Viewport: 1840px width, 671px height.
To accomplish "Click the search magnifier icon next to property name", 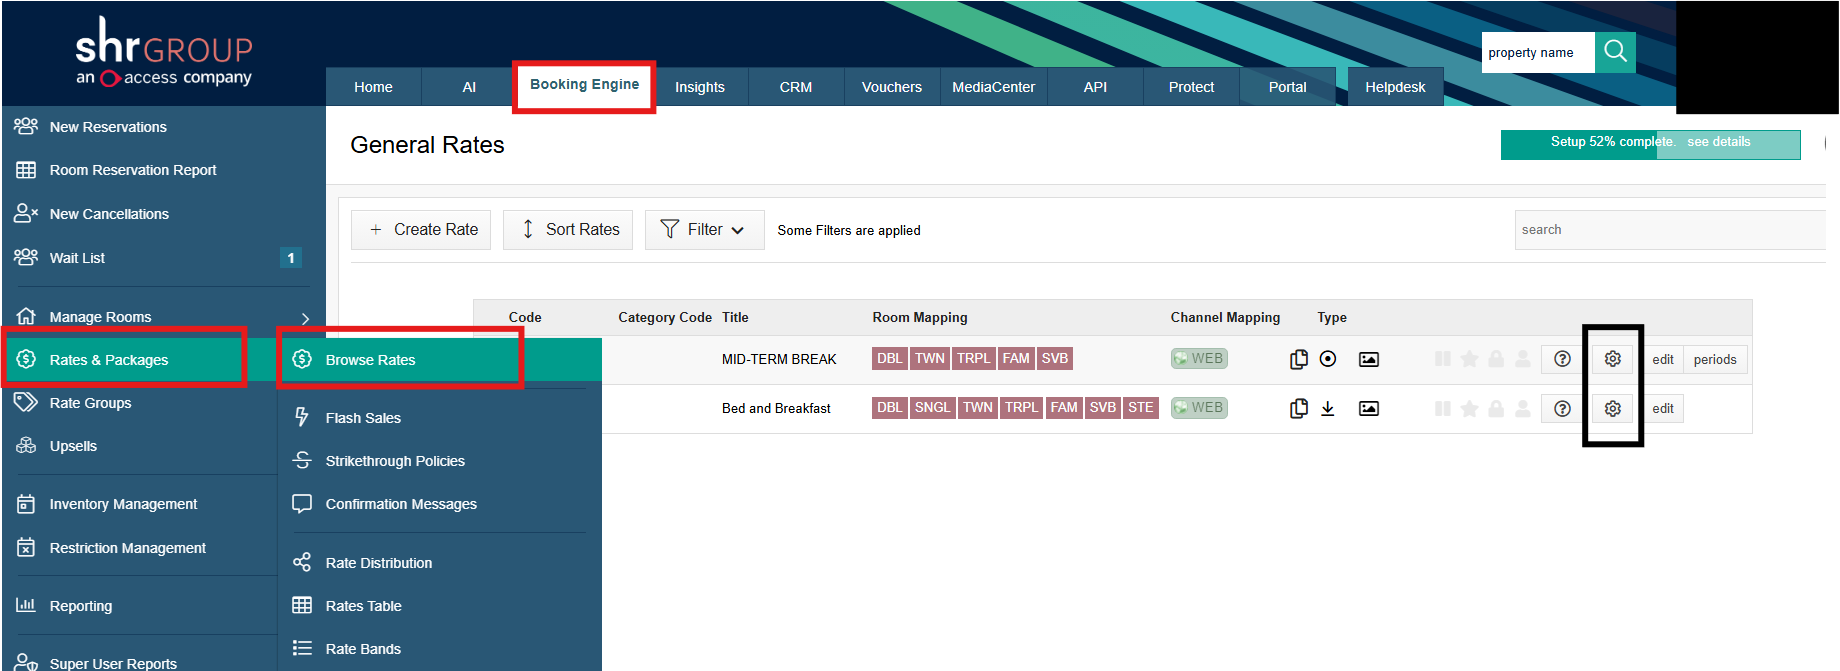I will point(1615,52).
